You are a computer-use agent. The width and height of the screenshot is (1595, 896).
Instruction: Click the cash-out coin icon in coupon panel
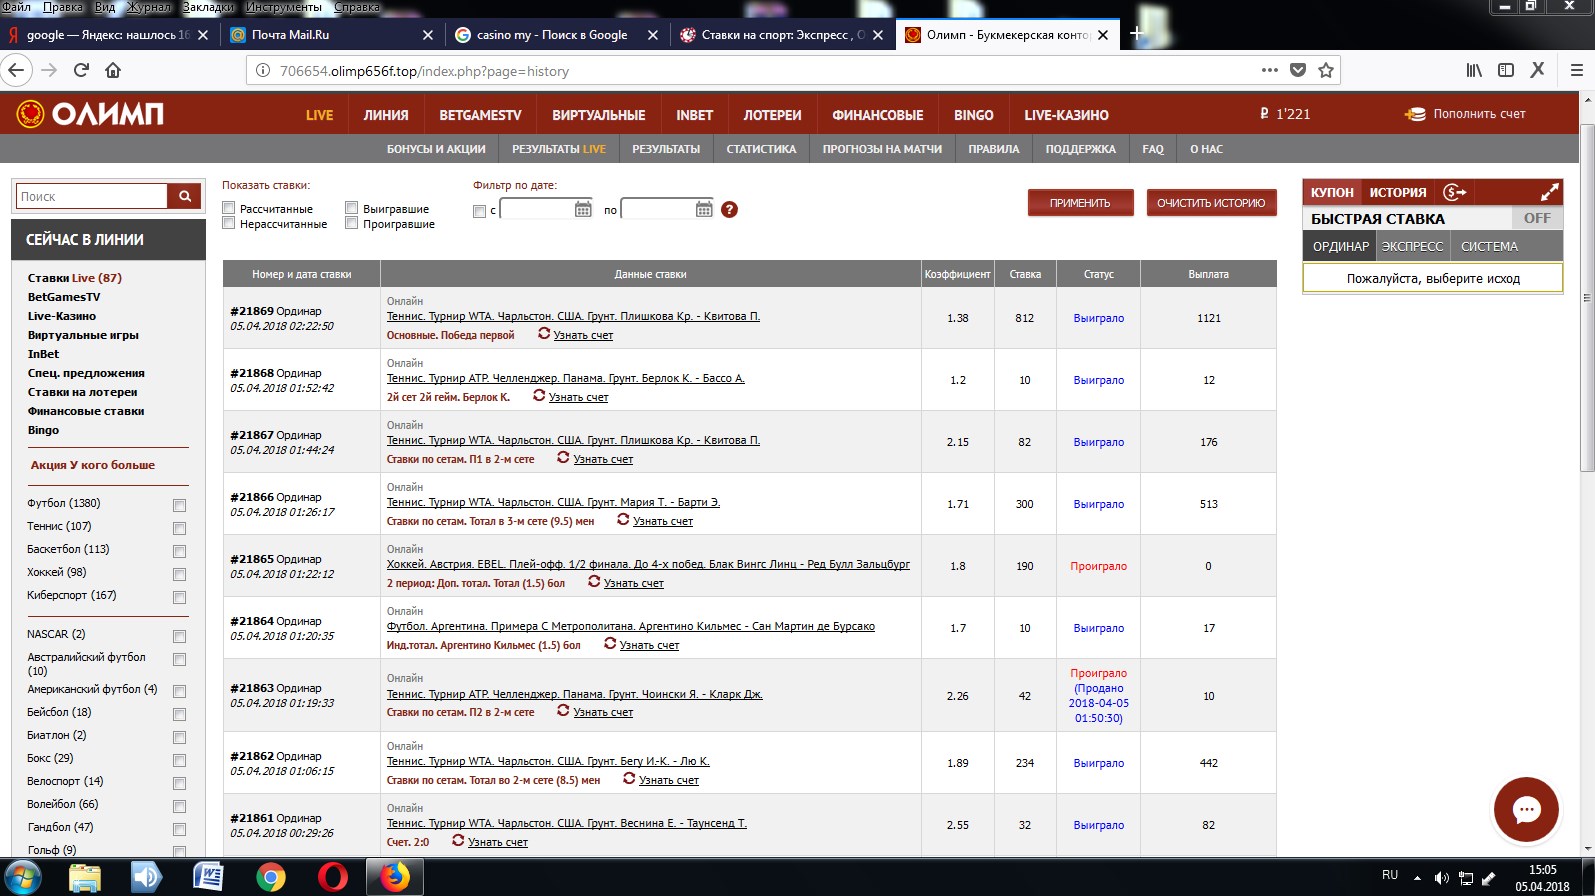point(1455,192)
